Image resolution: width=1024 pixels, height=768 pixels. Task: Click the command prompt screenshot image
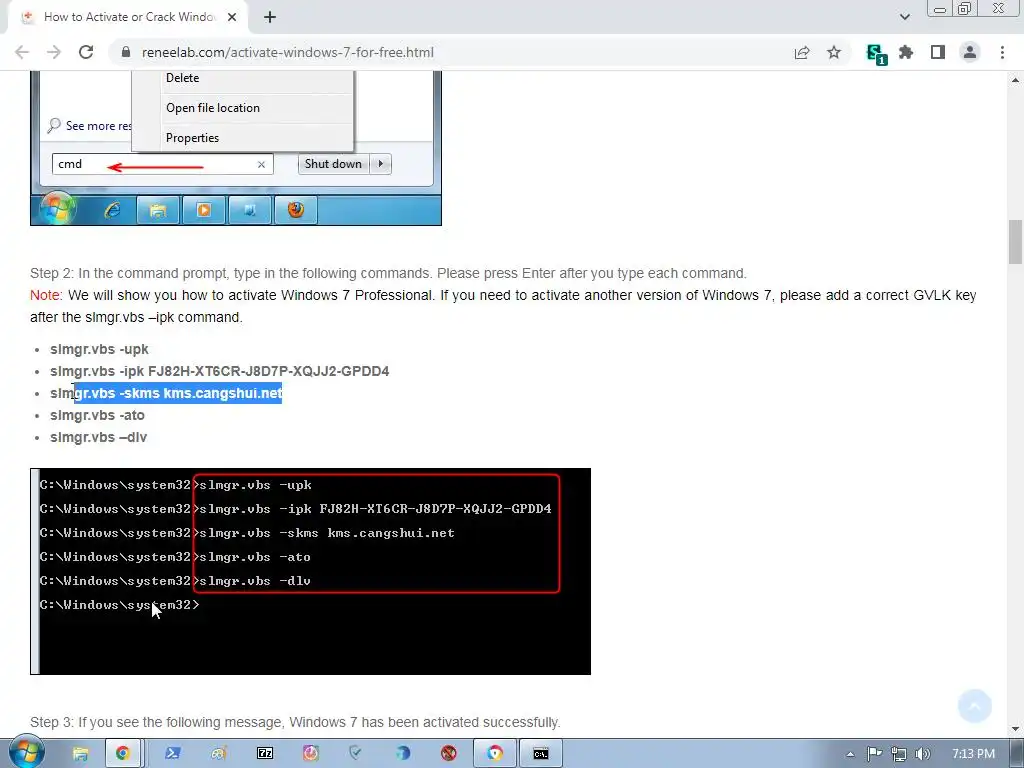pyautogui.click(x=310, y=571)
